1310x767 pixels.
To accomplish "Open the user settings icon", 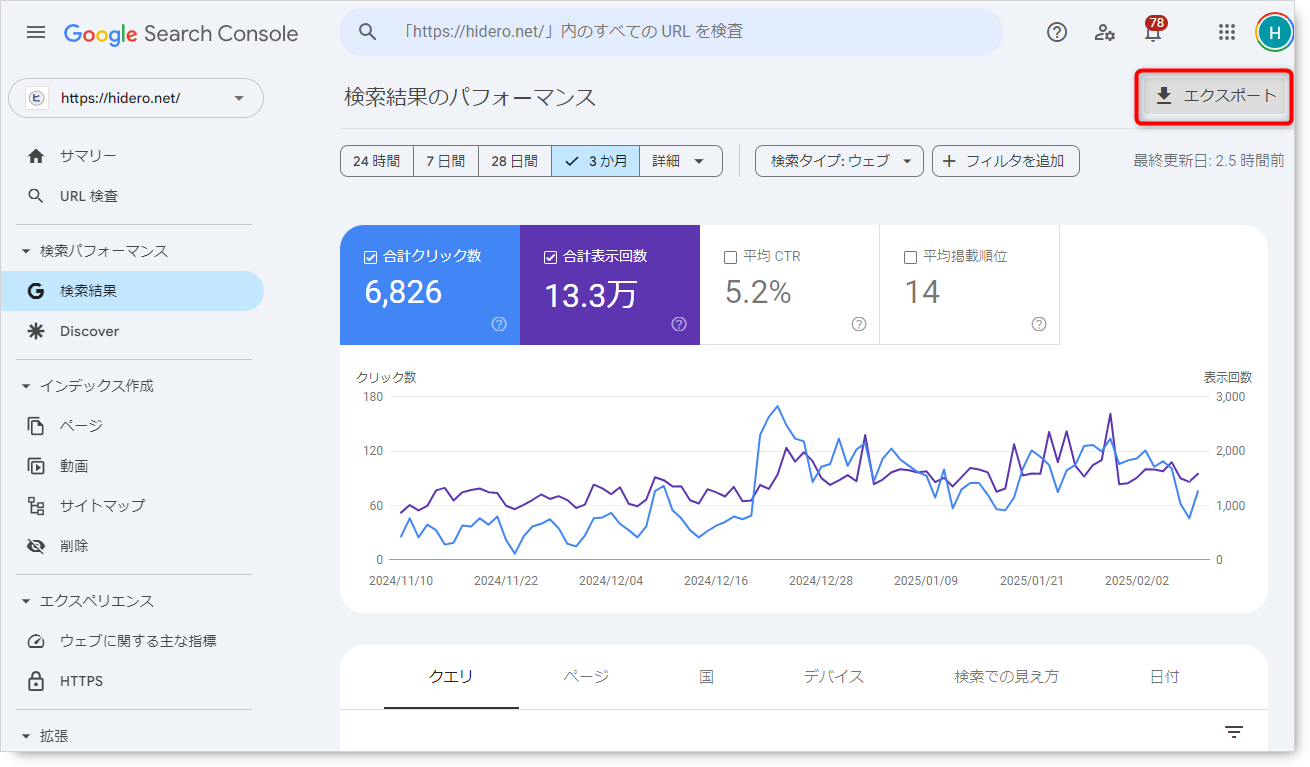I will click(1104, 33).
